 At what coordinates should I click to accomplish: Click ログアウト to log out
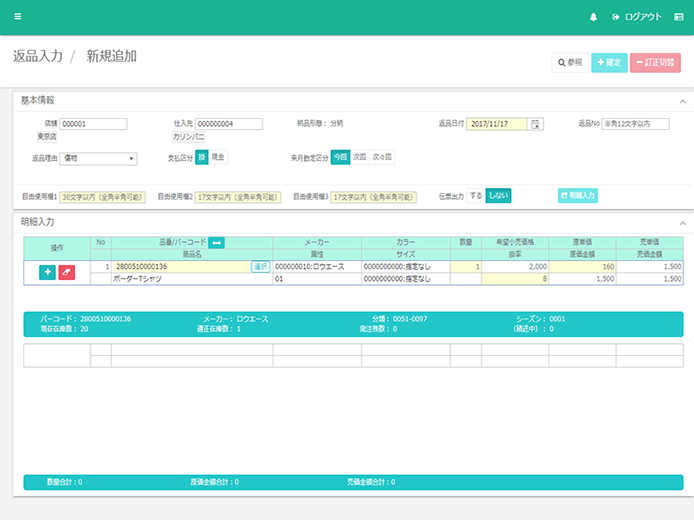click(636, 17)
